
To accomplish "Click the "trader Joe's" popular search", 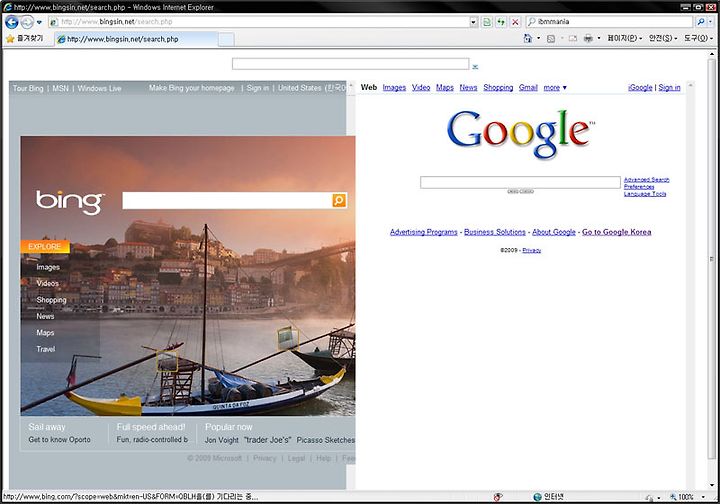I will click(267, 440).
